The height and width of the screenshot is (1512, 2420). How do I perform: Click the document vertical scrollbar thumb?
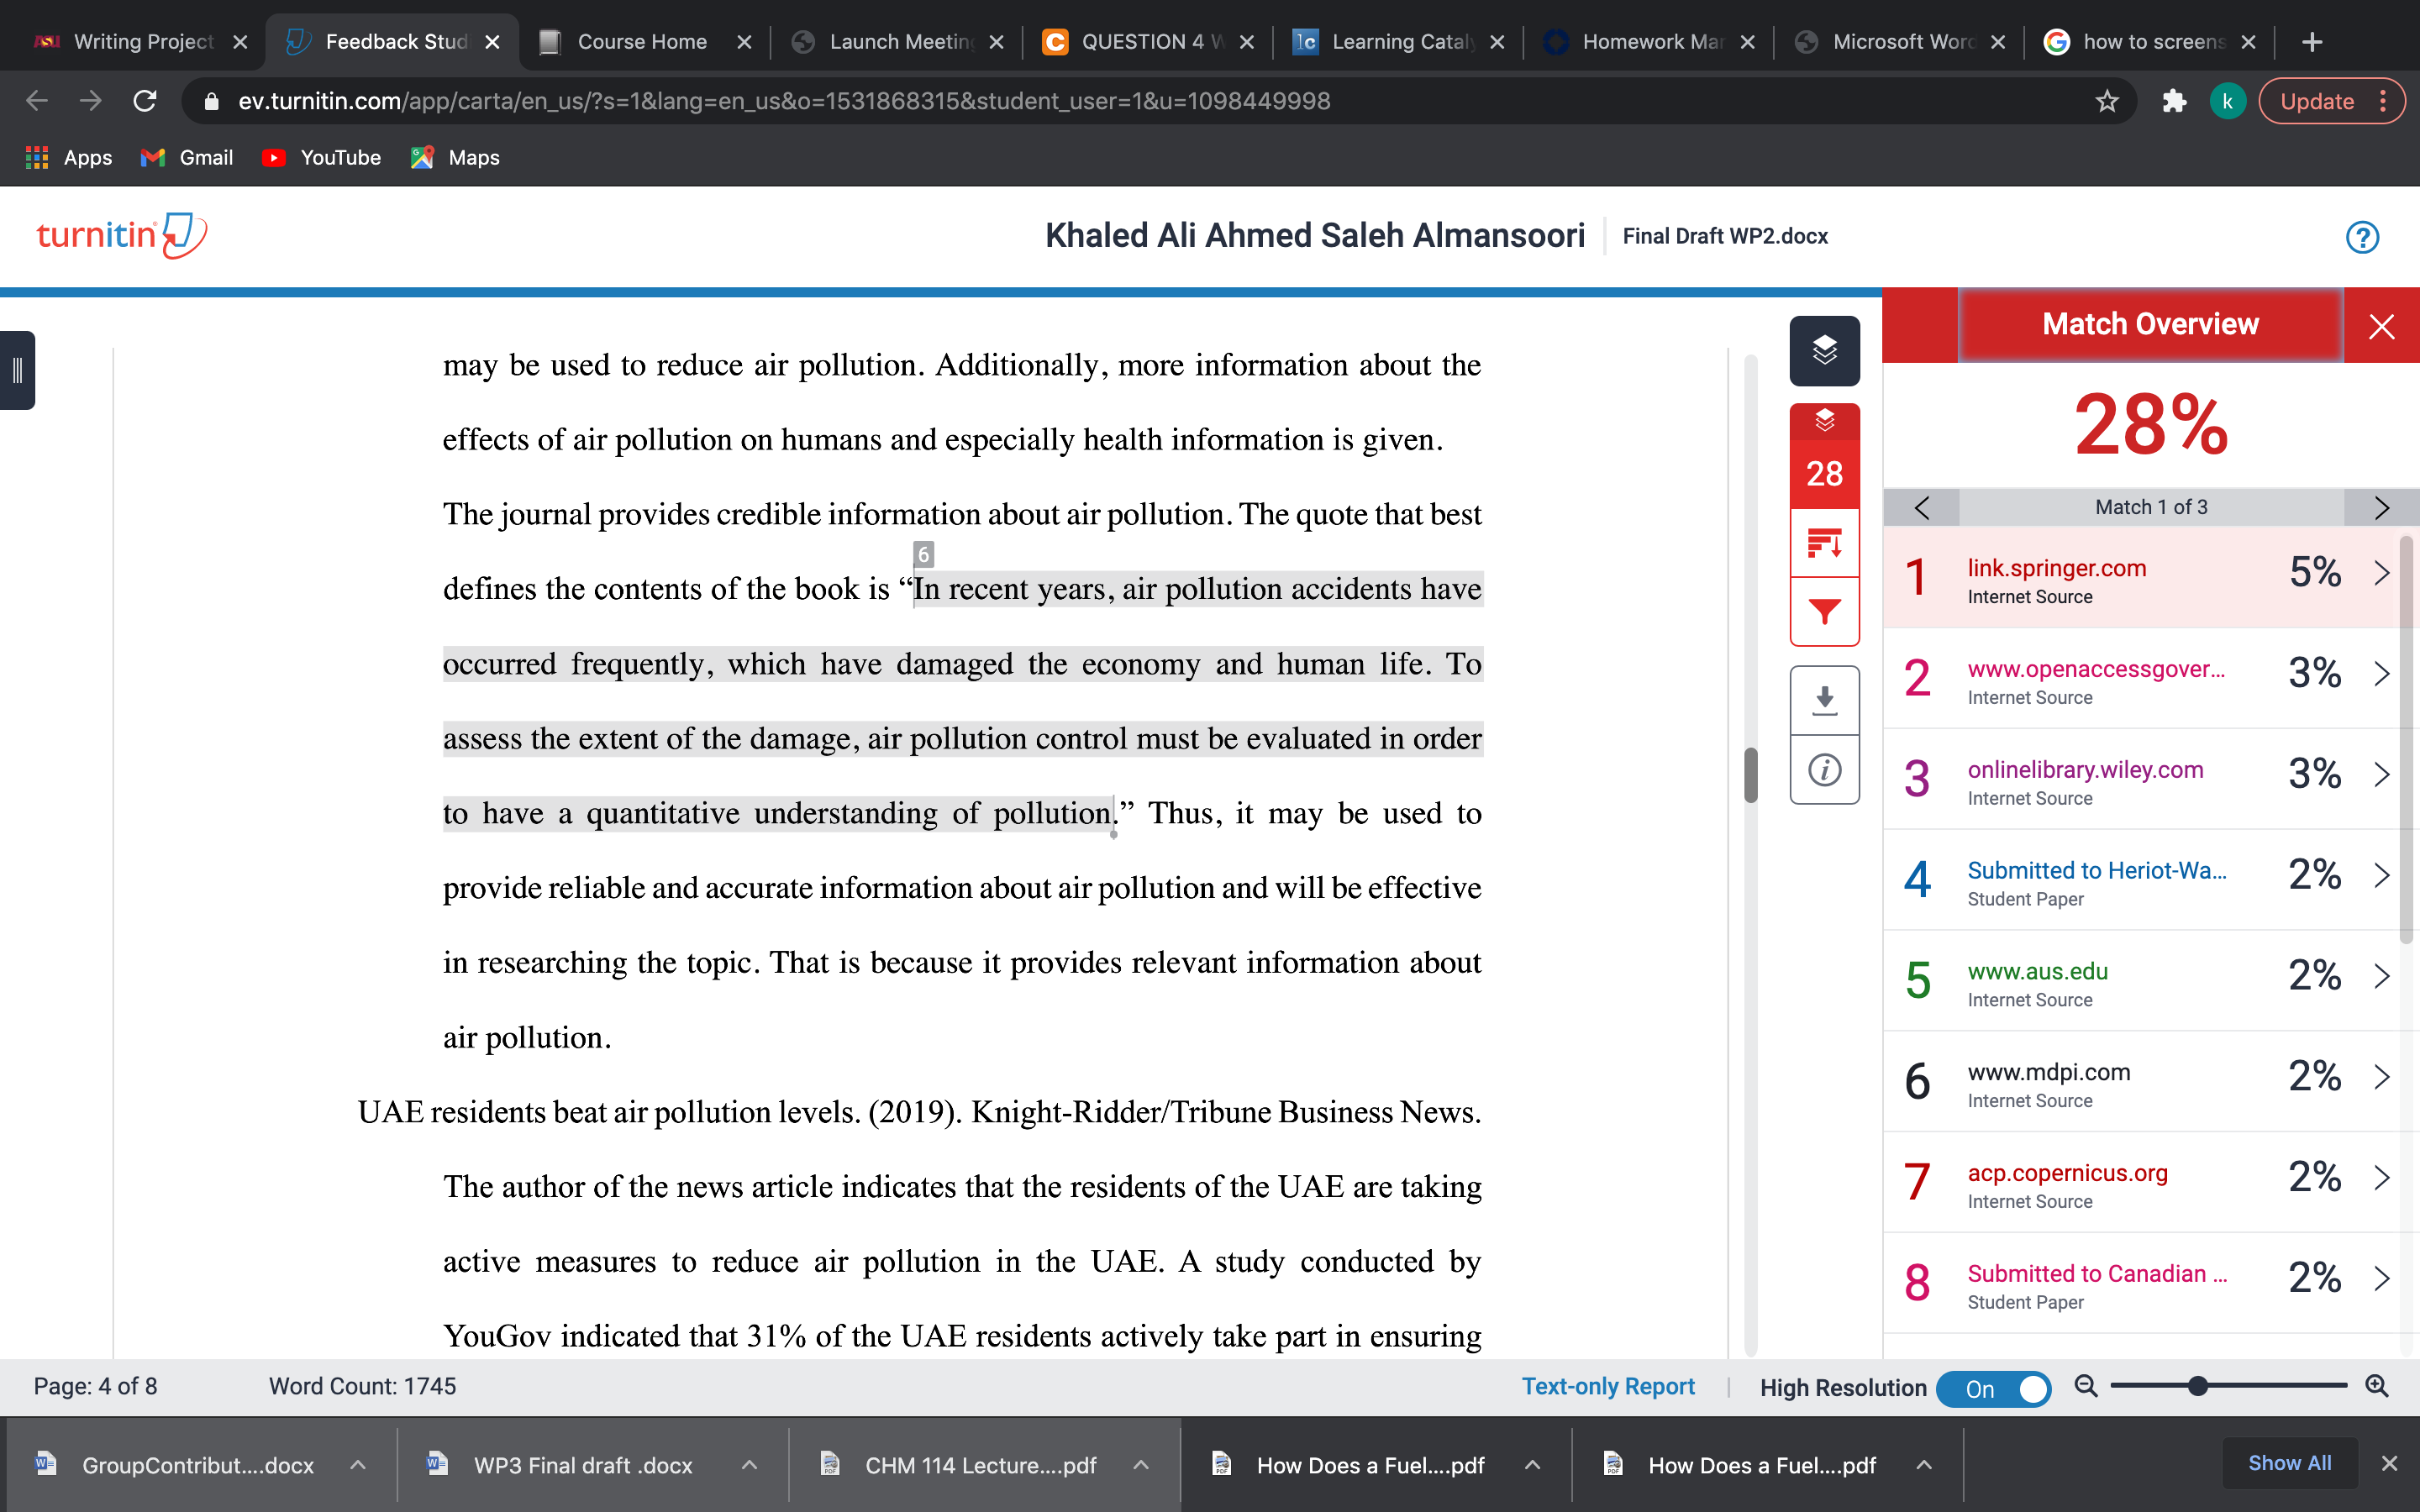[x=1750, y=775]
